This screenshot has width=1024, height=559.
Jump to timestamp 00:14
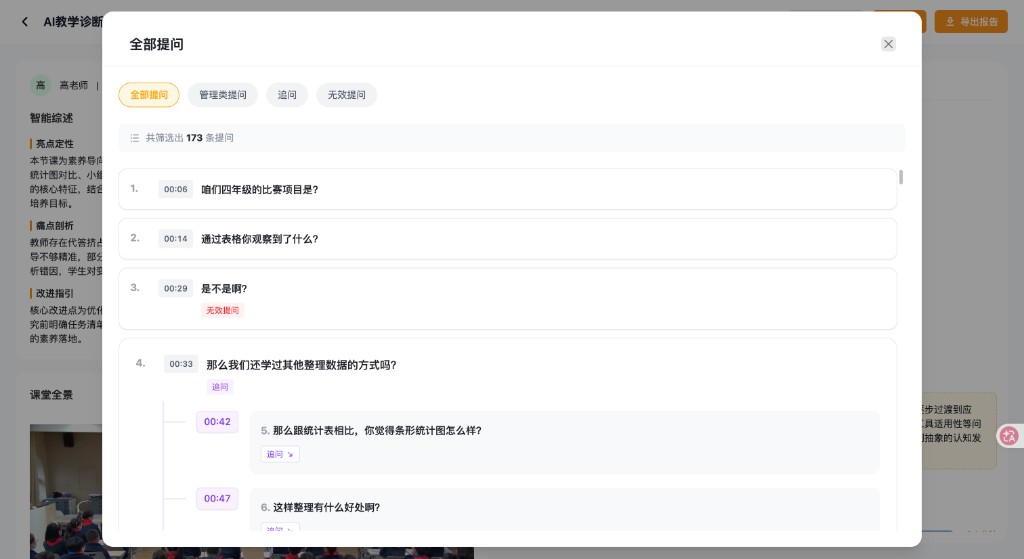pos(176,239)
